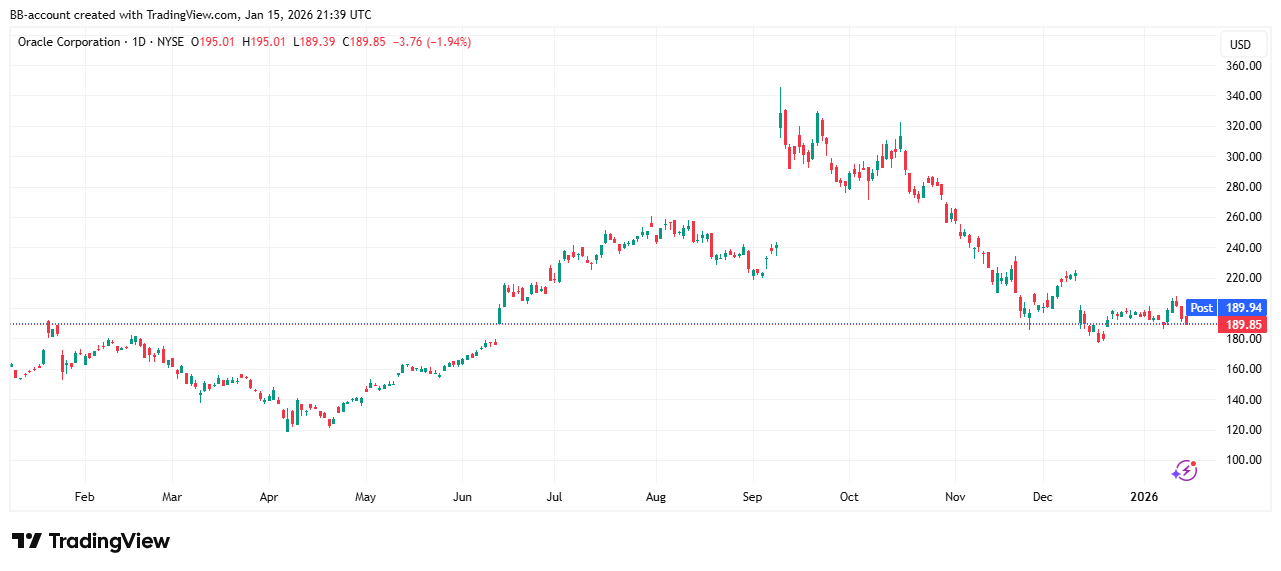Image resolution: width=1281 pixels, height=571 pixels.
Task: Click the 360.00 price axis label
Action: click(1243, 66)
